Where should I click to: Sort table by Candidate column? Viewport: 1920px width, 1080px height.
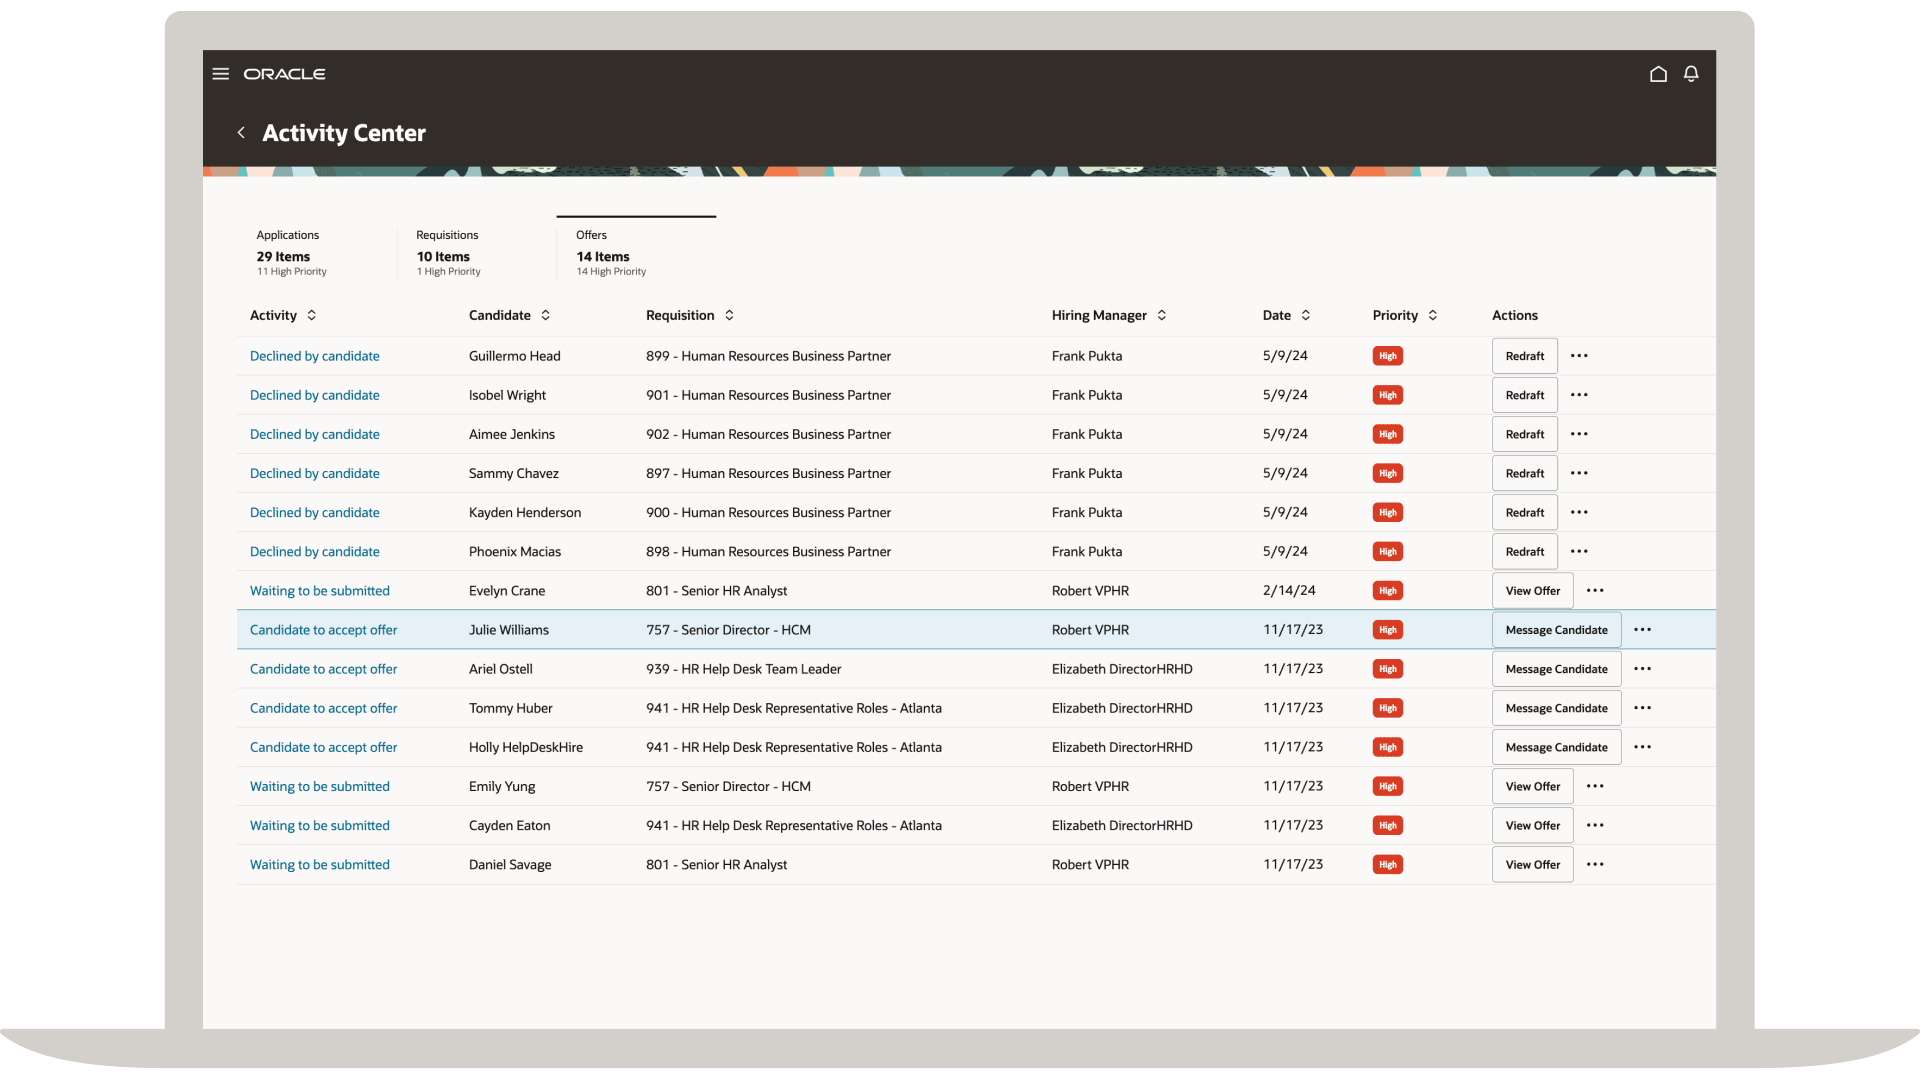point(546,315)
